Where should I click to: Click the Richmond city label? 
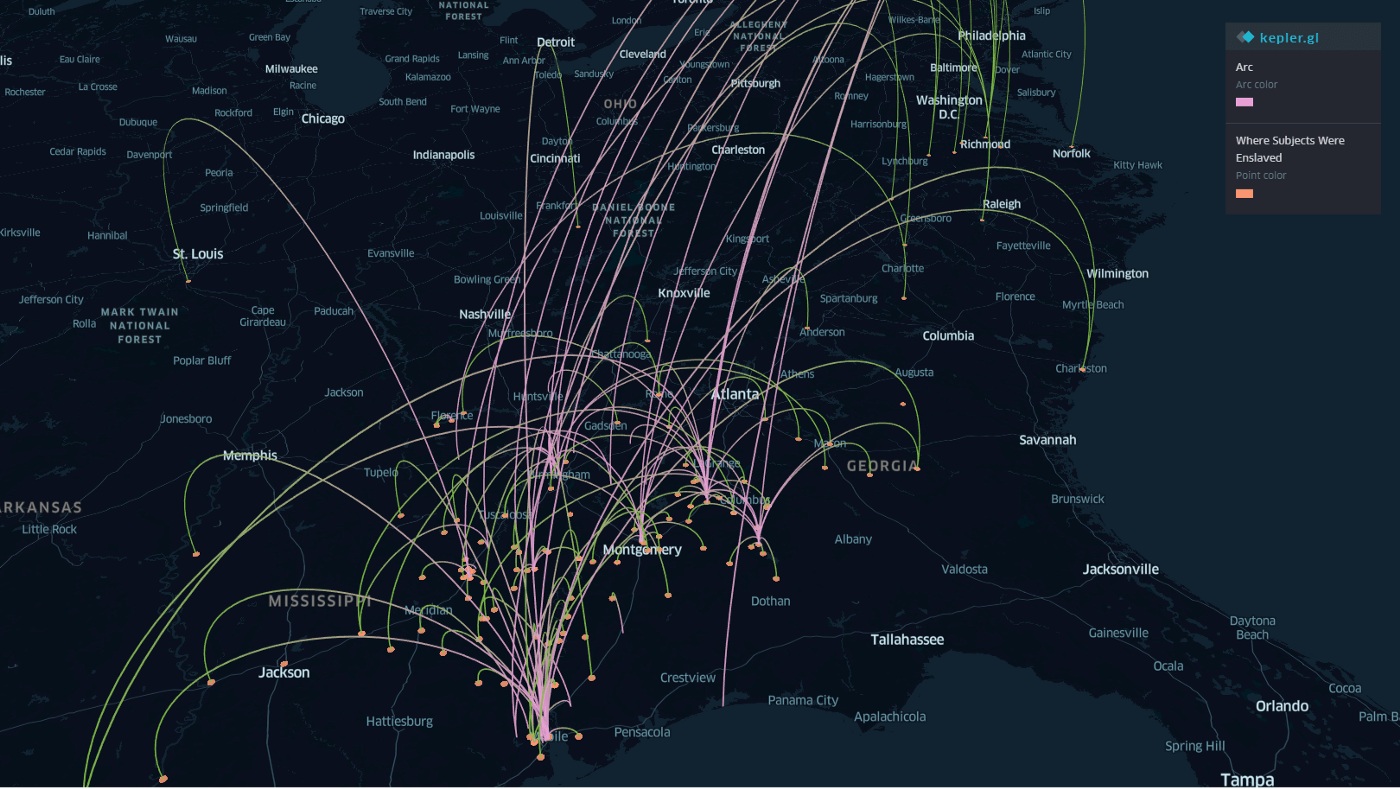coord(985,144)
